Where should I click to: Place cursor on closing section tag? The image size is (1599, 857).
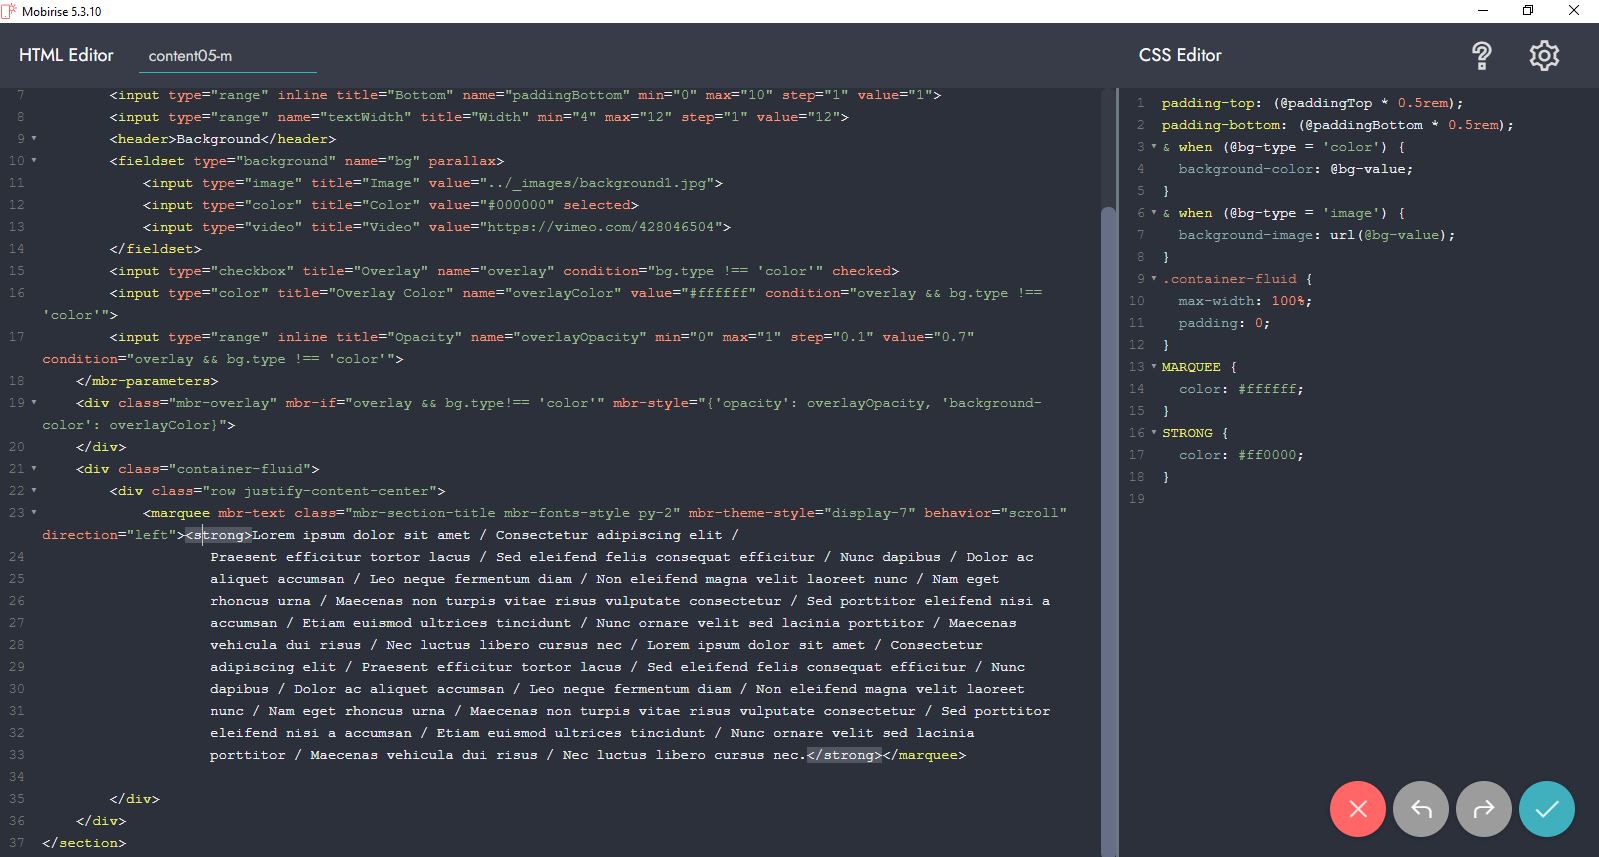pos(85,843)
